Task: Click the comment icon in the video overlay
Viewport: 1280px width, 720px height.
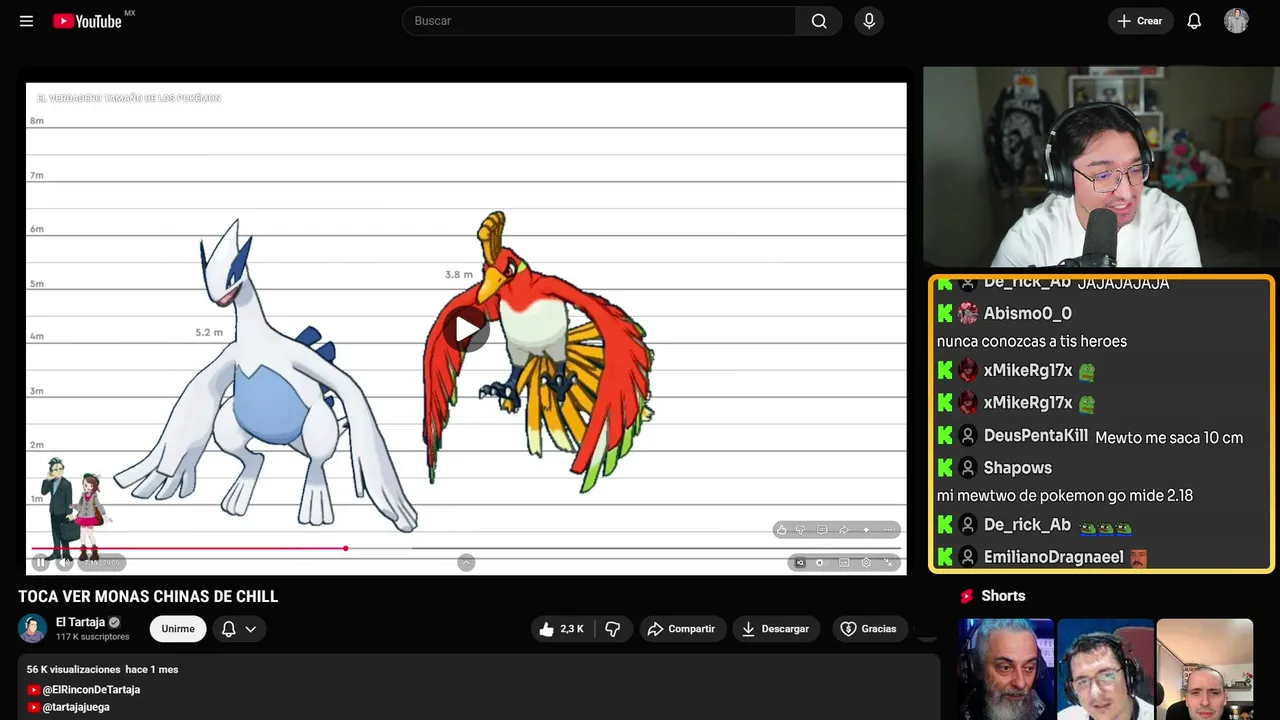Action: tap(822, 529)
